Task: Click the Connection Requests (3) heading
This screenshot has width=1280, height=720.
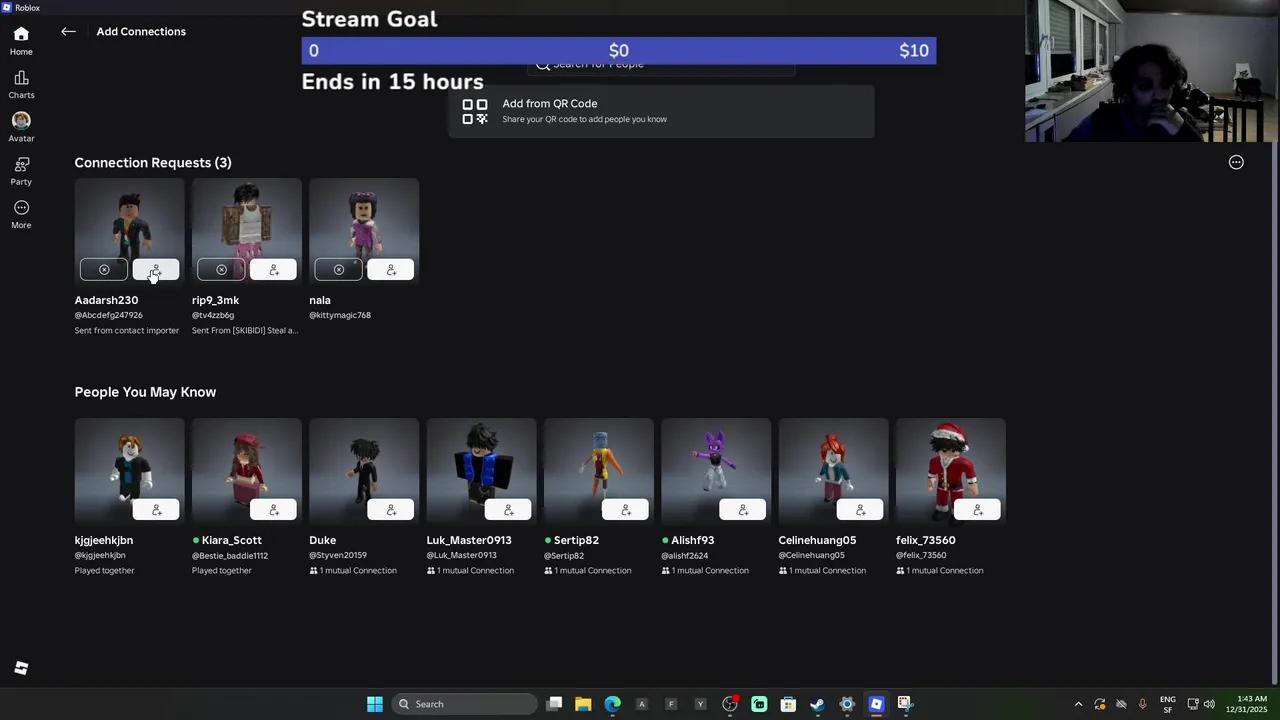Action: (x=153, y=162)
